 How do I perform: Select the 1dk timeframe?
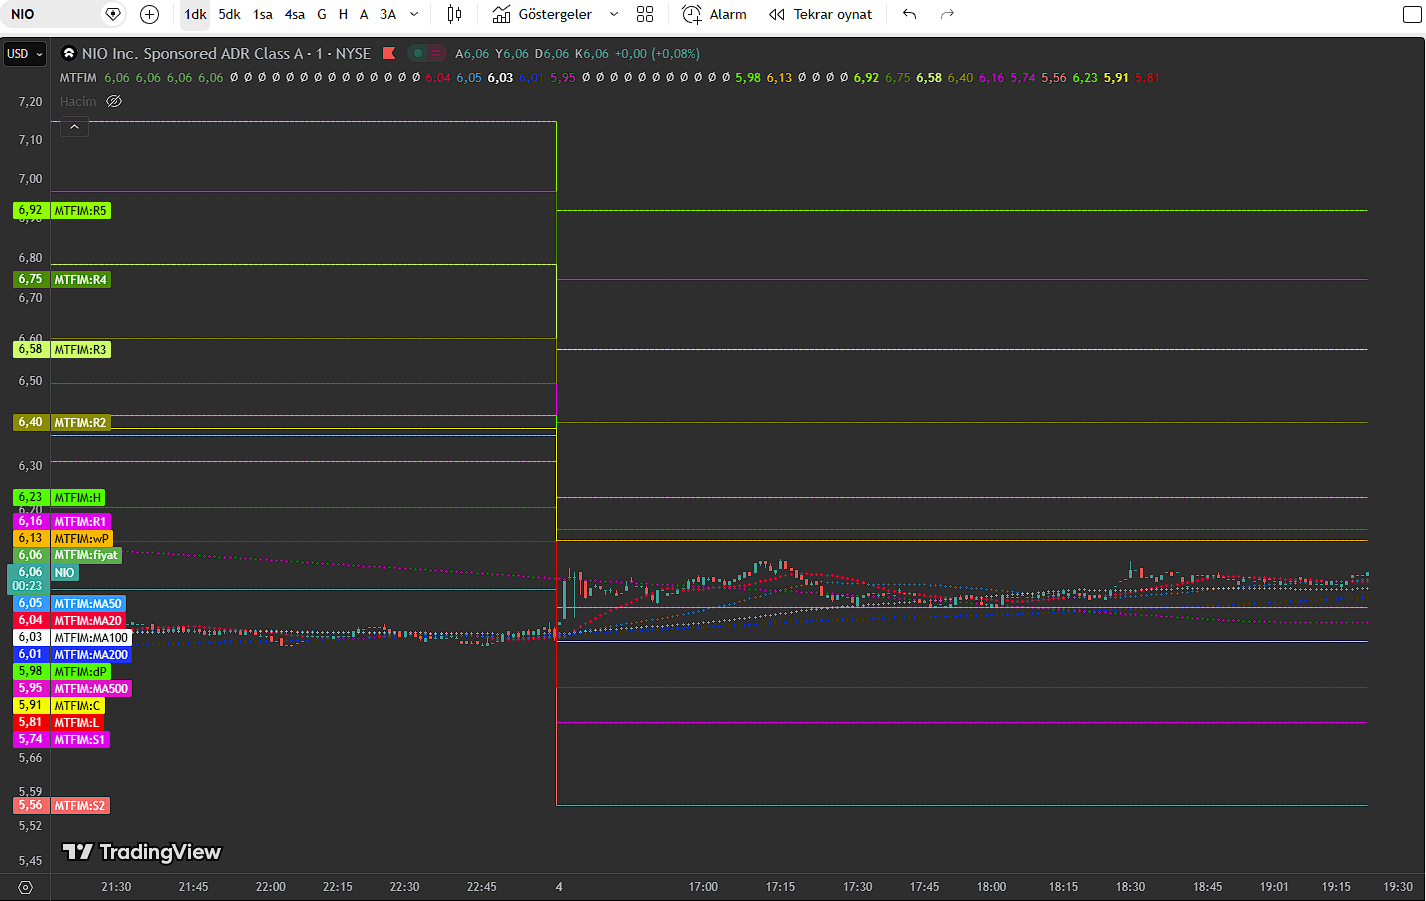195,14
